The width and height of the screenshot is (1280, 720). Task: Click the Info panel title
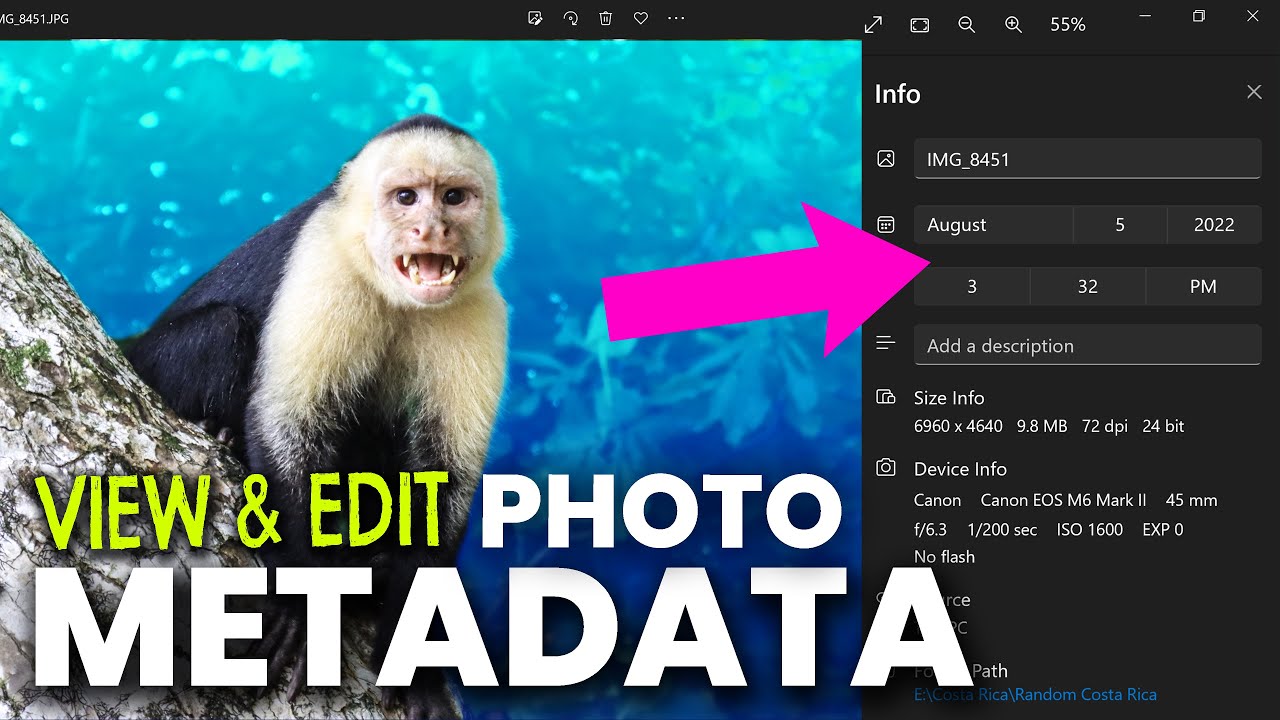click(x=897, y=94)
